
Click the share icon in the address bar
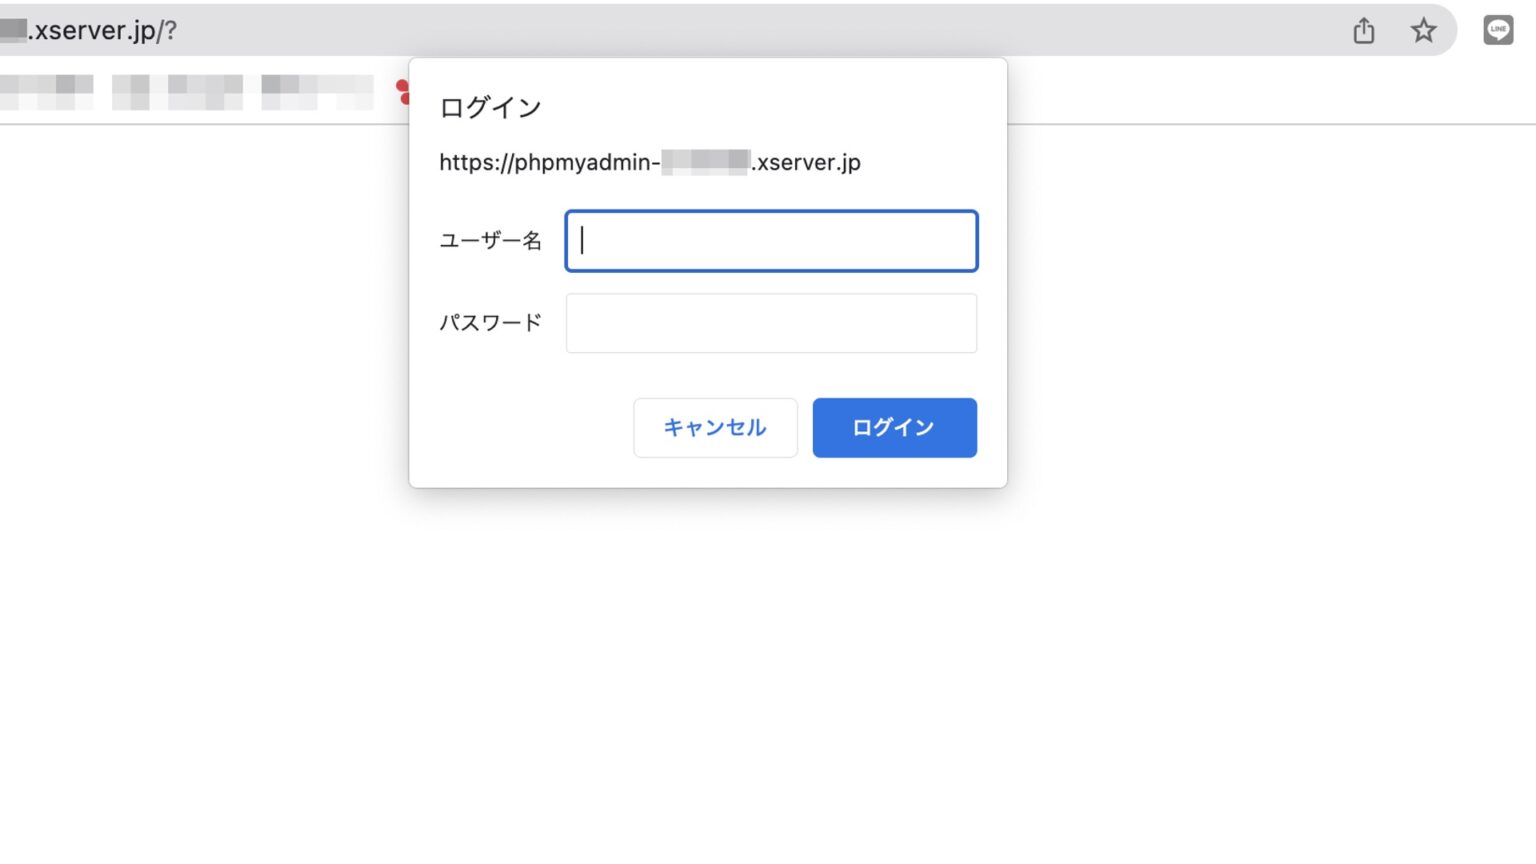click(x=1362, y=31)
